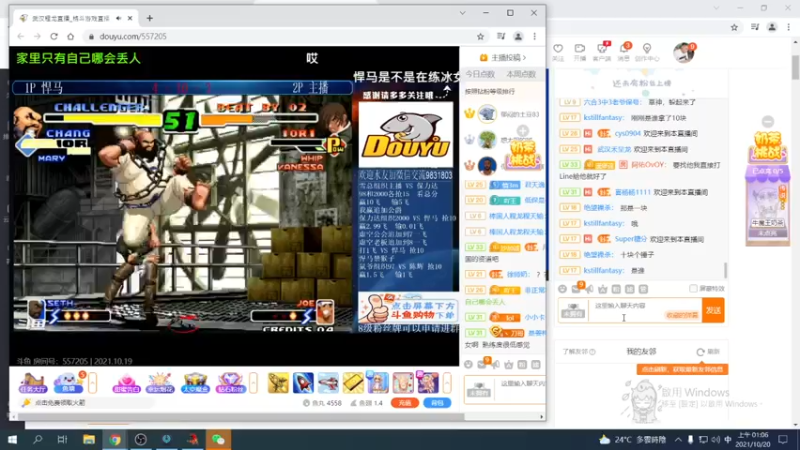Click username kstillfantasy in latest chat message

point(604,270)
